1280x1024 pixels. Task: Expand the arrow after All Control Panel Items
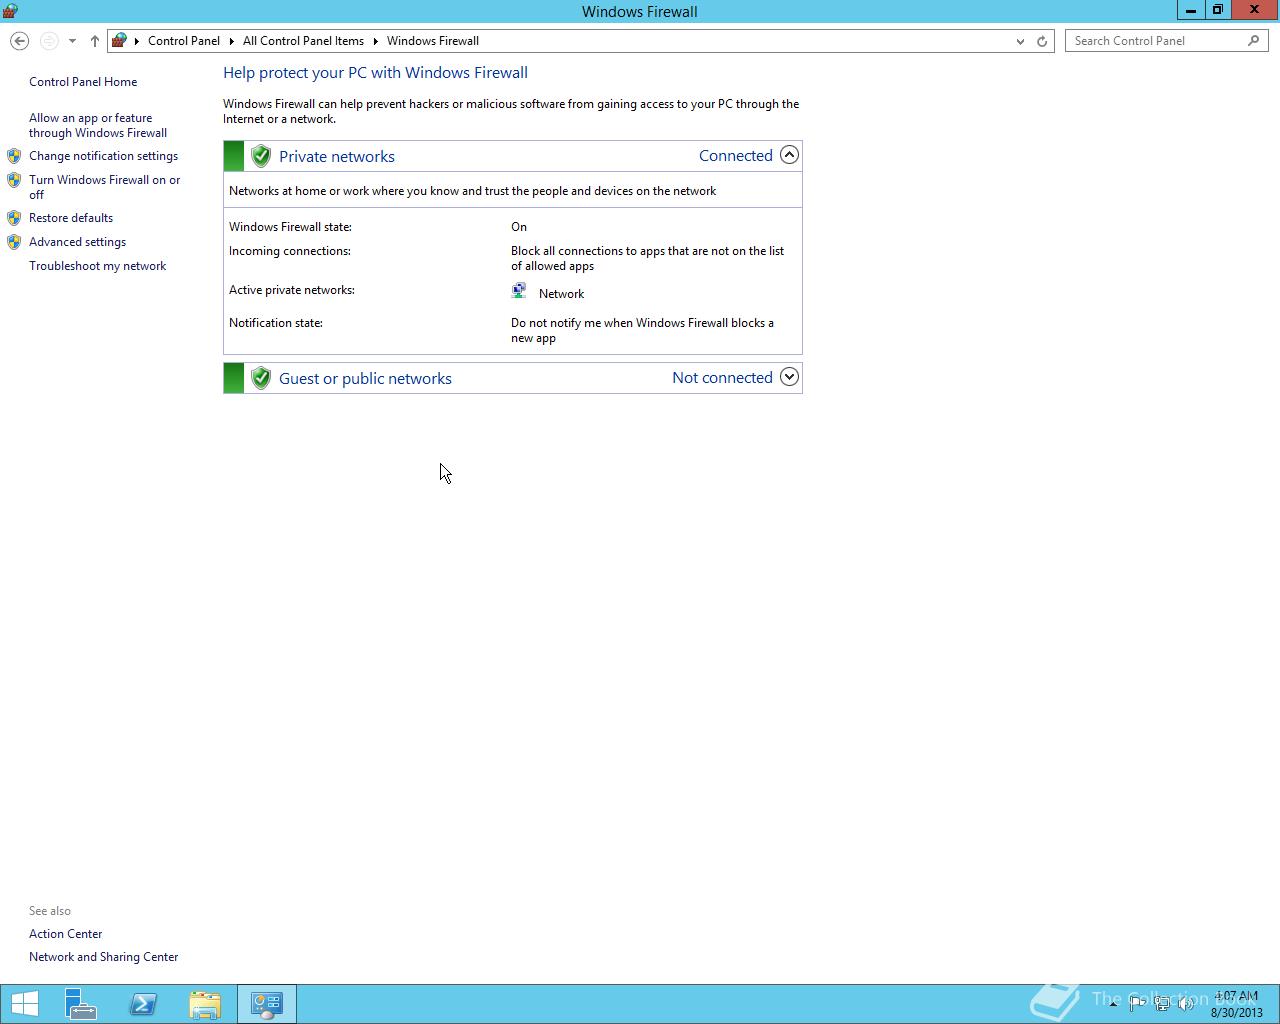tap(376, 41)
